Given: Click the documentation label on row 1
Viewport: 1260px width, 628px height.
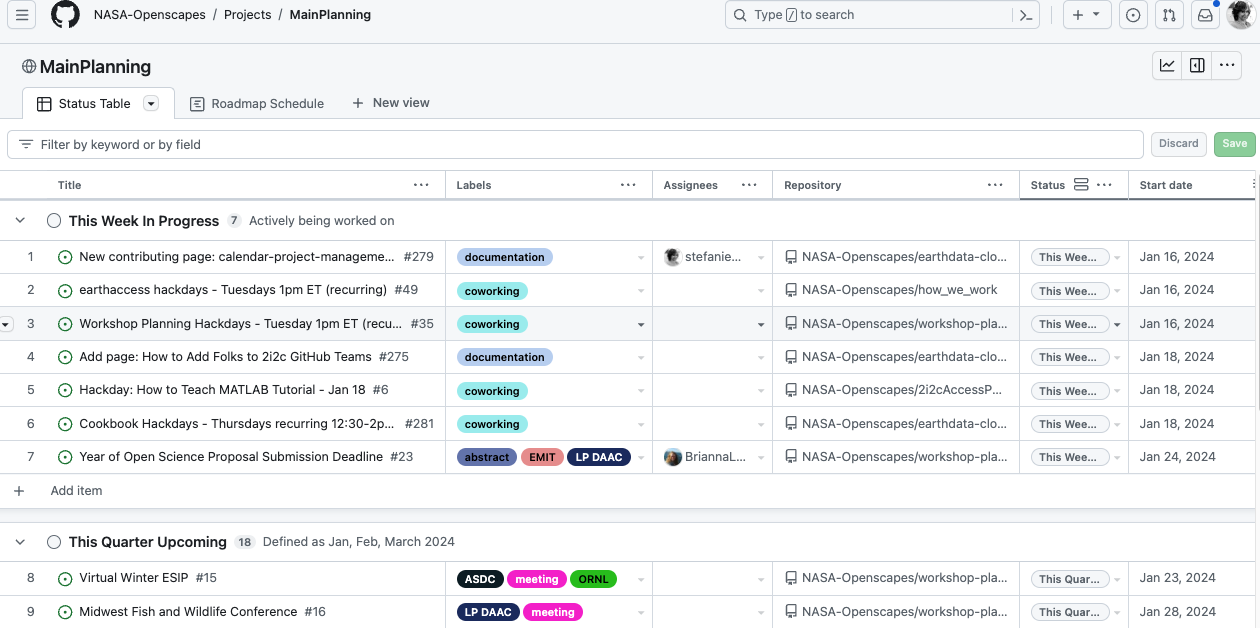Looking at the screenshot, I should (504, 257).
